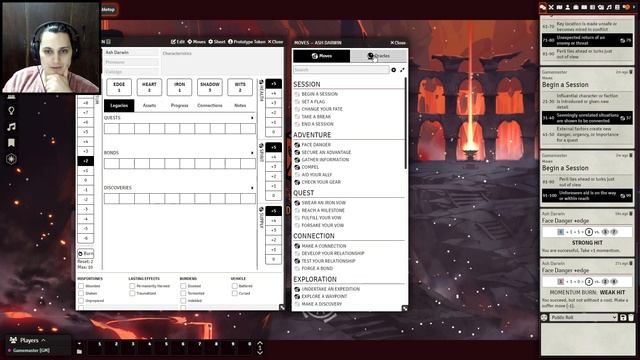This screenshot has width=640, height=360.
Task: Click the collapse-all arrows icon beside moves search
Action: pyautogui.click(x=402, y=70)
